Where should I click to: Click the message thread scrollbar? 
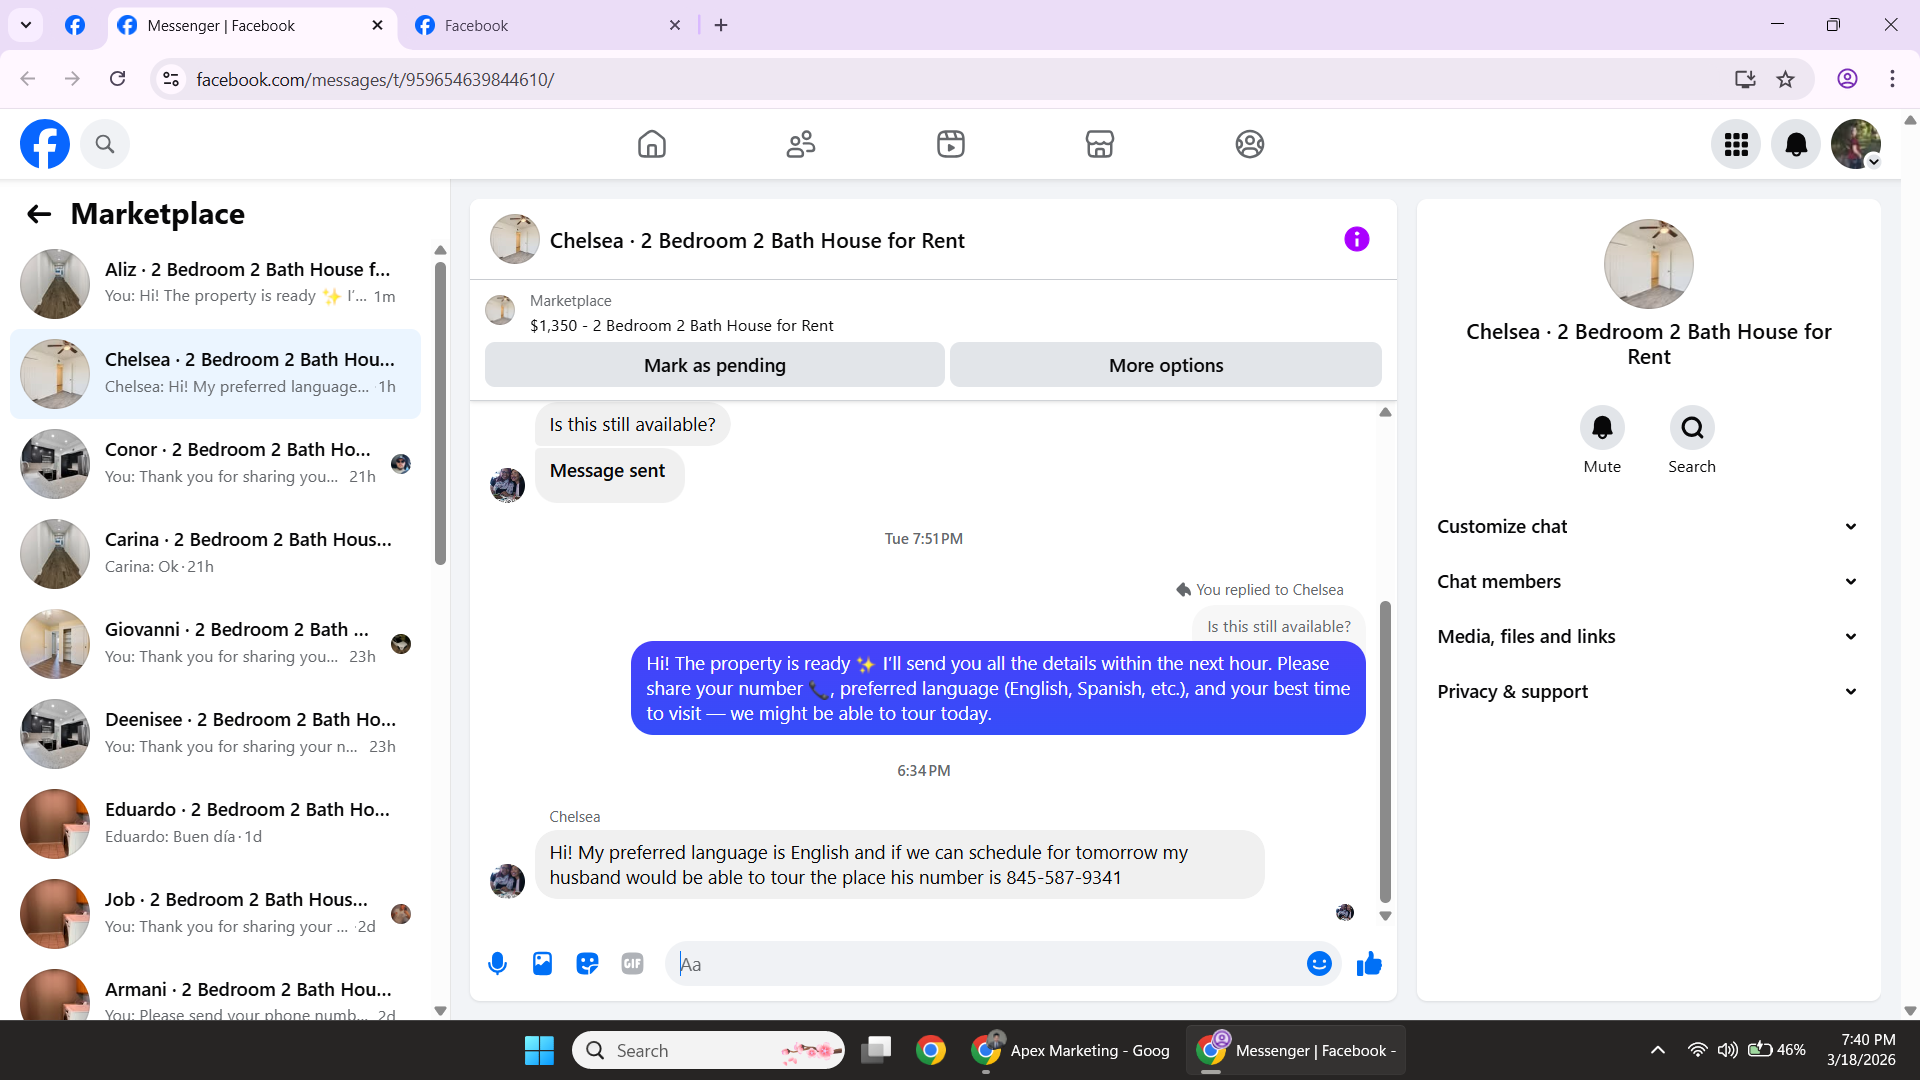click(x=1385, y=750)
